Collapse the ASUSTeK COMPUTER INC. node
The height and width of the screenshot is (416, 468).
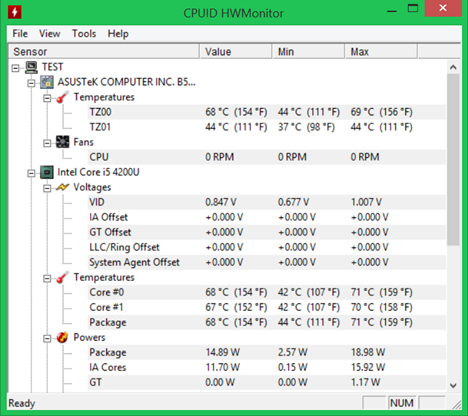[31, 83]
